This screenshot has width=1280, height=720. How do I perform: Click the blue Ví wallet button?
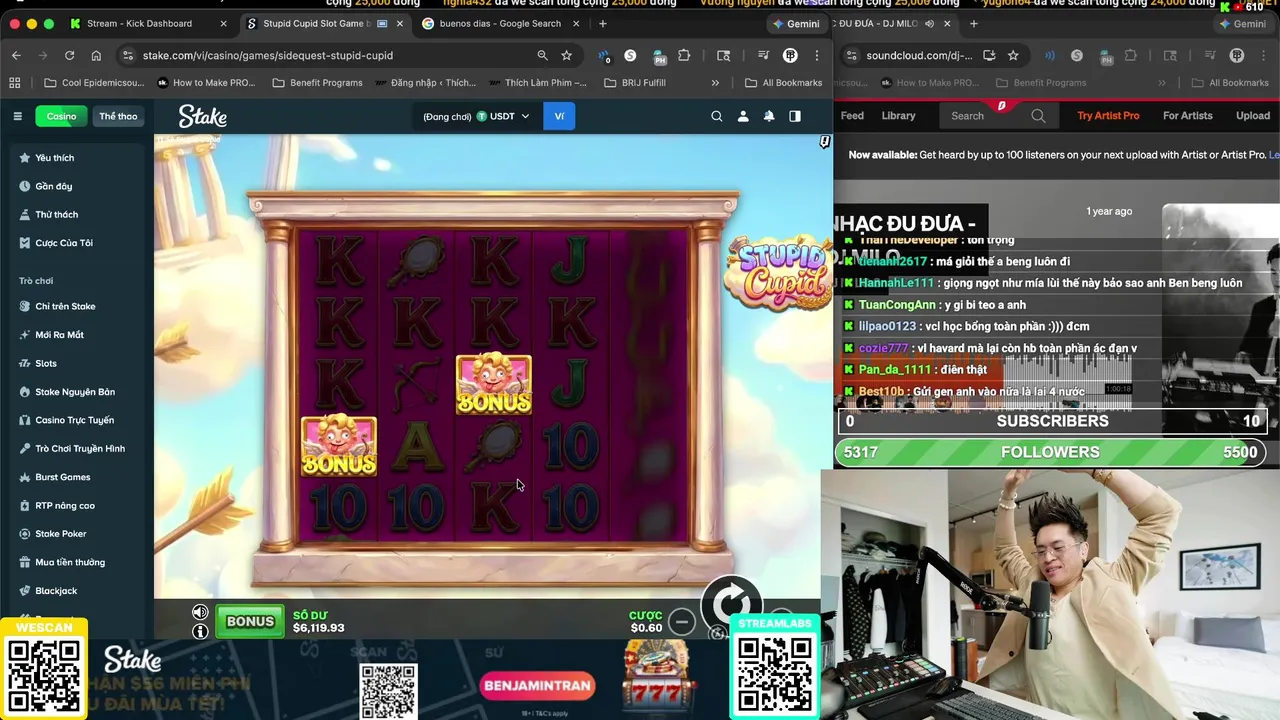click(x=559, y=116)
